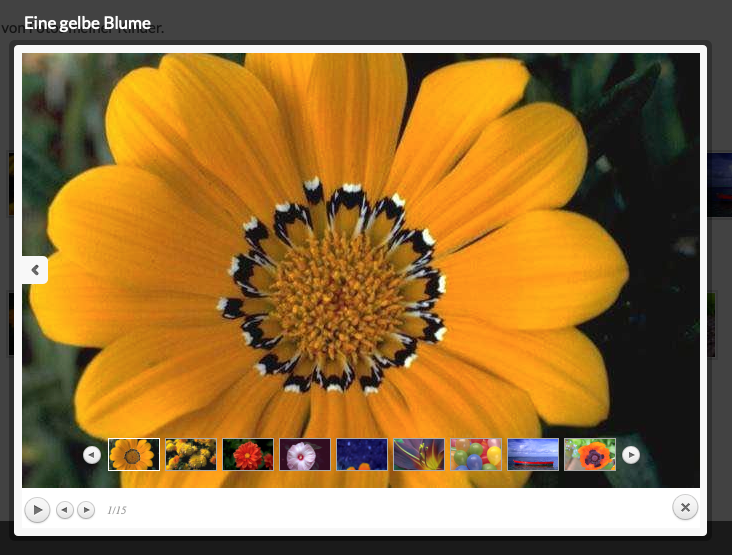Close the lightbox with the X button
The height and width of the screenshot is (555, 732).
point(685,508)
